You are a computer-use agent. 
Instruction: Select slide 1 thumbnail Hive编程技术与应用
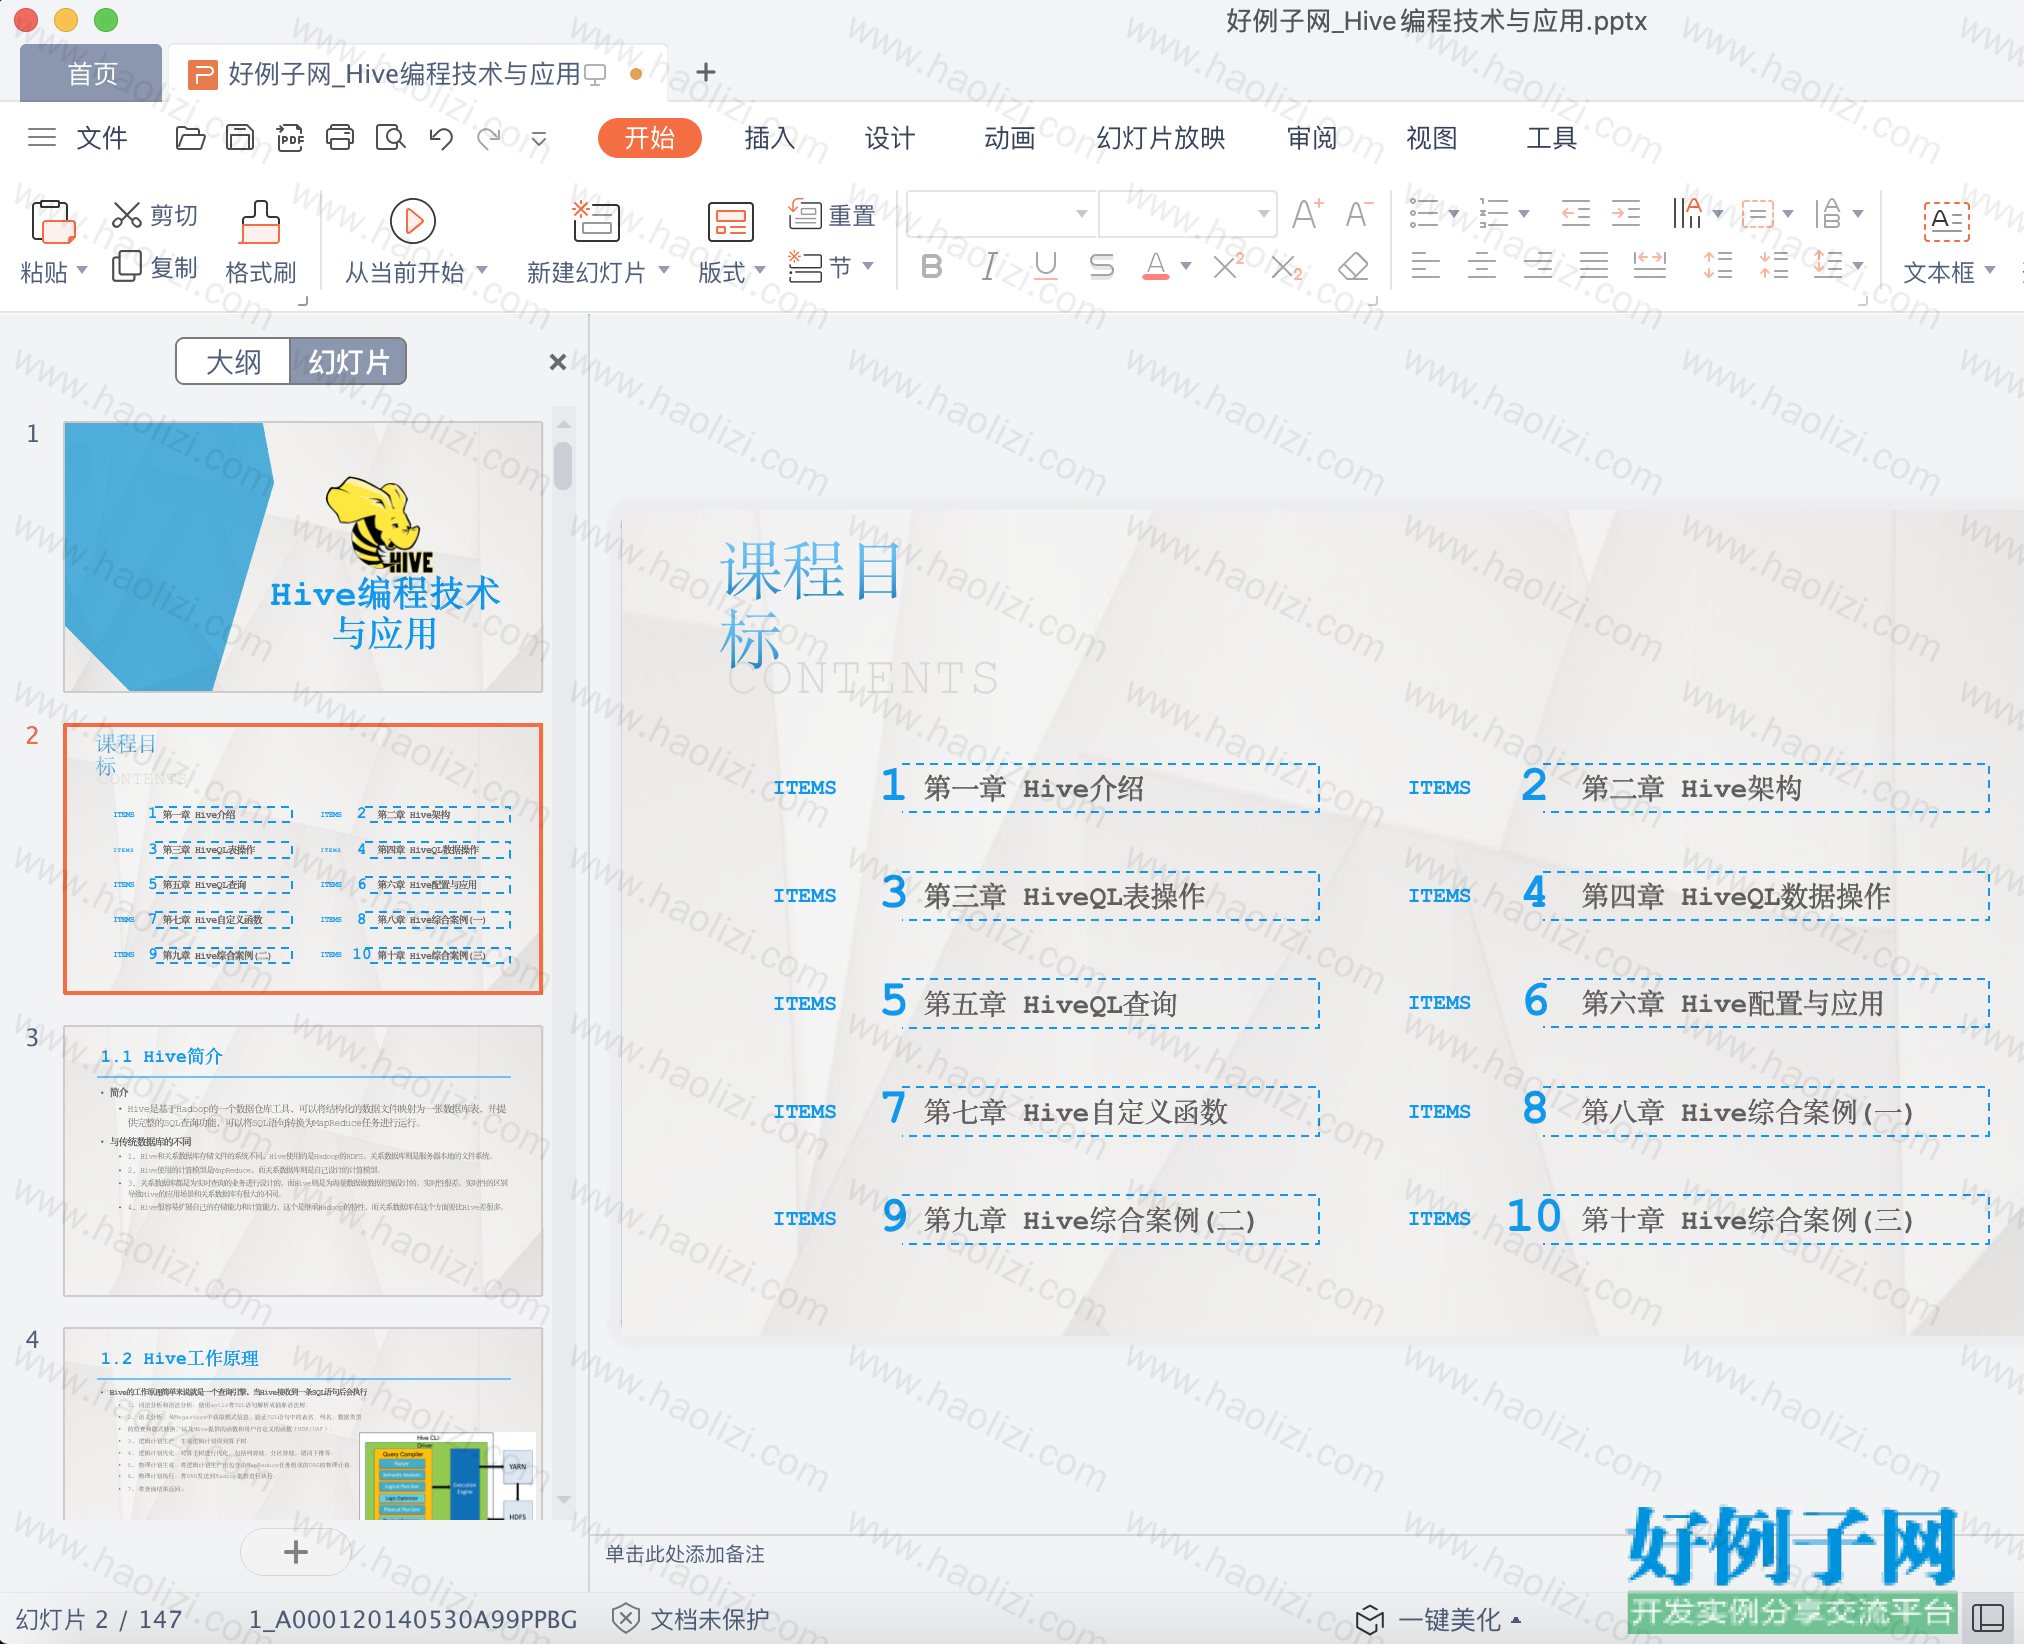click(303, 557)
